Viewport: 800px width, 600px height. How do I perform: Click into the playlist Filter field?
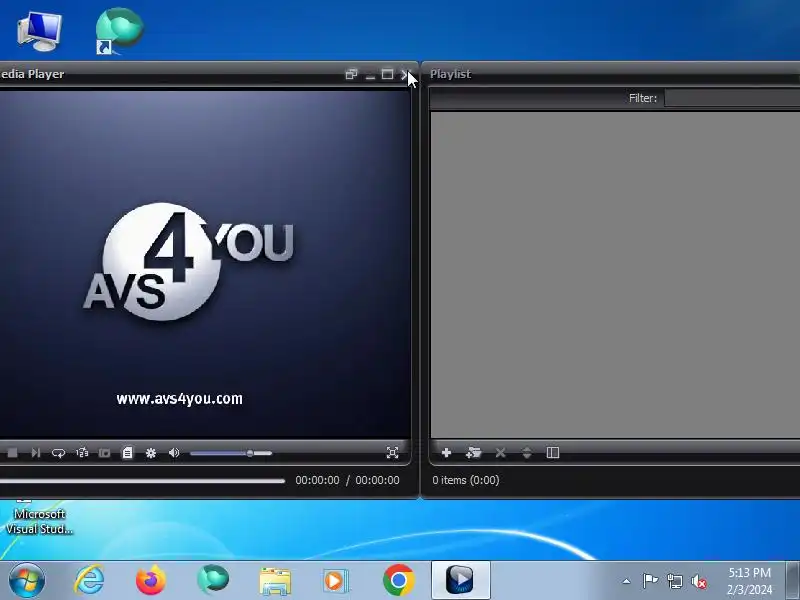(732, 98)
